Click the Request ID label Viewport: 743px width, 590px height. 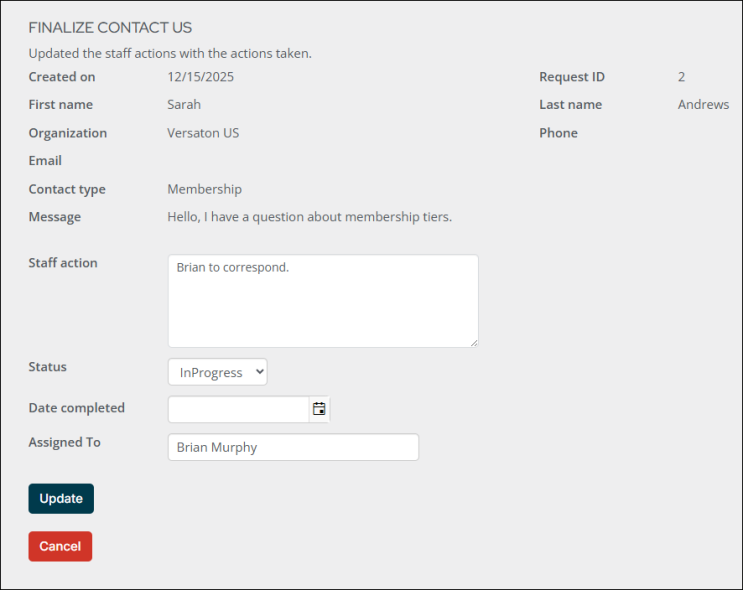[x=572, y=77]
